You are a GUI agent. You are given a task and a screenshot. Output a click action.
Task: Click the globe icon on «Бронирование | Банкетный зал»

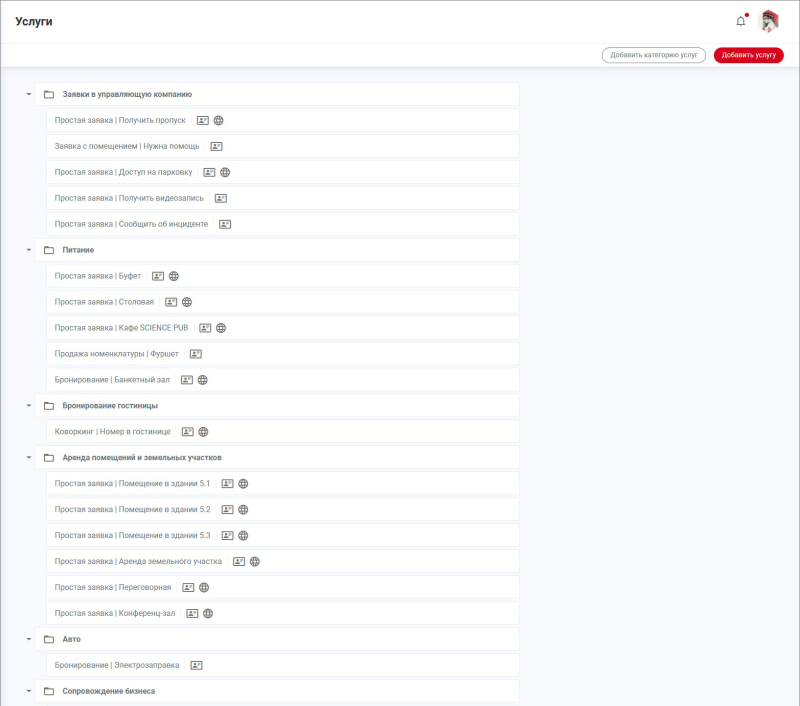click(x=204, y=379)
